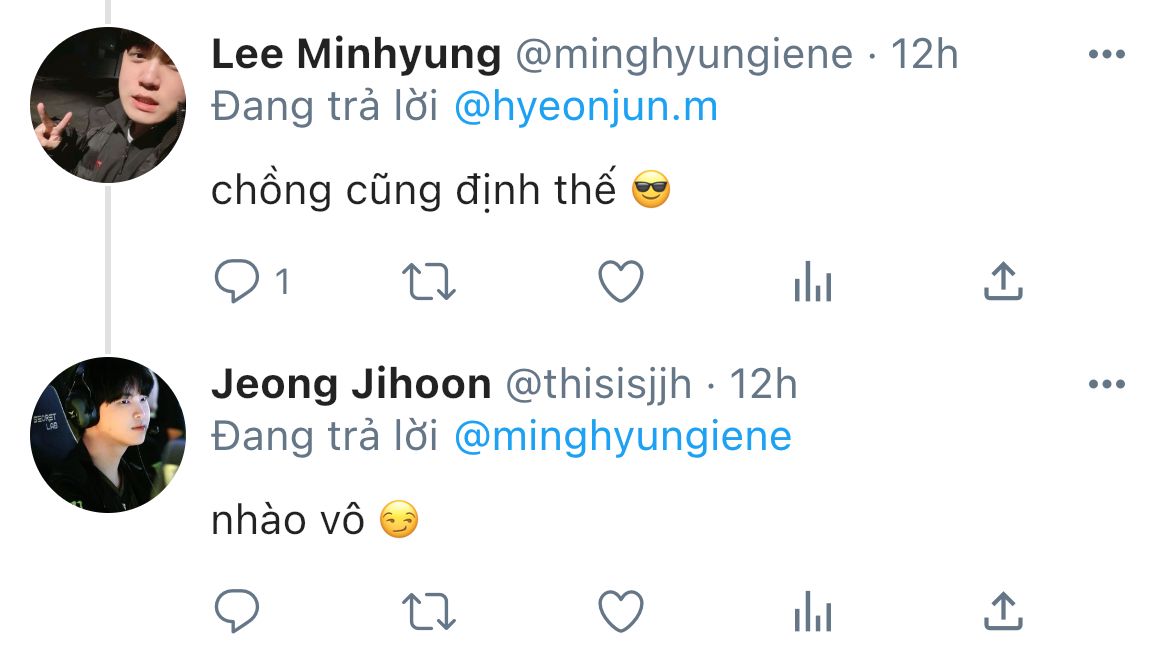Viewport: 1170px width, 660px height.
Task: Share Jeong Jihoon's tweet
Action: tap(1003, 609)
